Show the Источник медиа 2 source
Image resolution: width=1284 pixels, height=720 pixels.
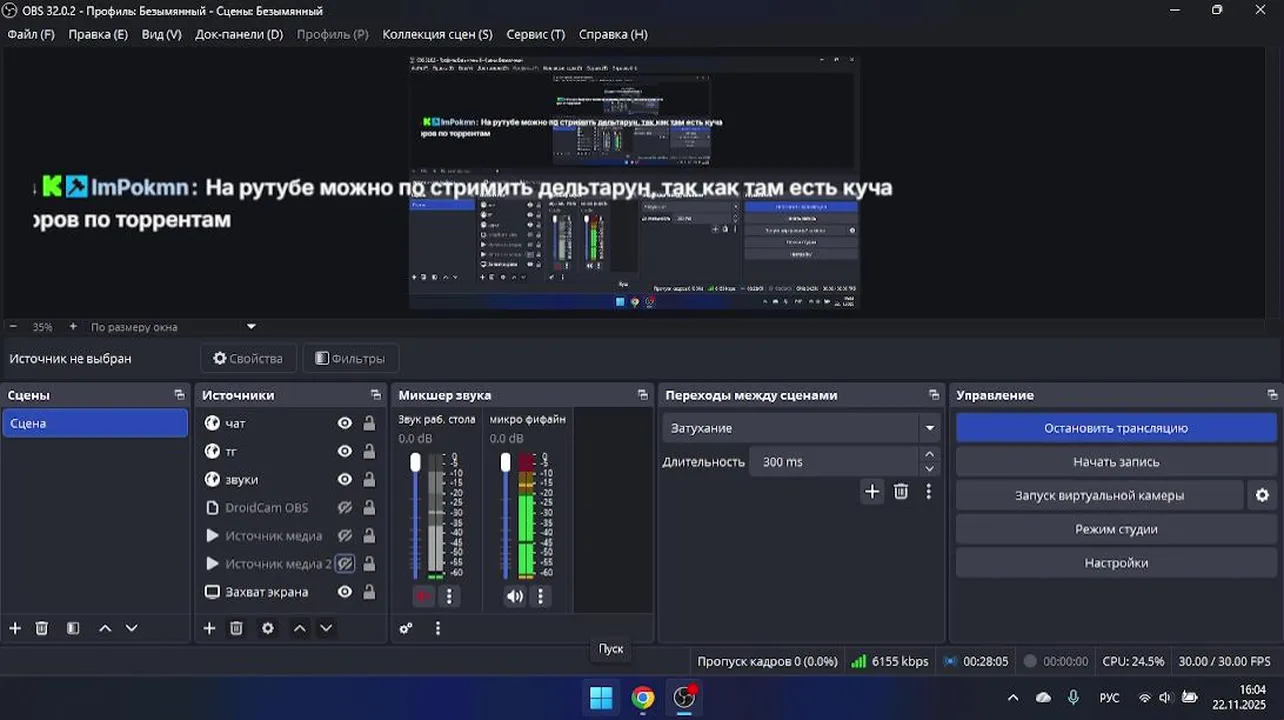[345, 563]
